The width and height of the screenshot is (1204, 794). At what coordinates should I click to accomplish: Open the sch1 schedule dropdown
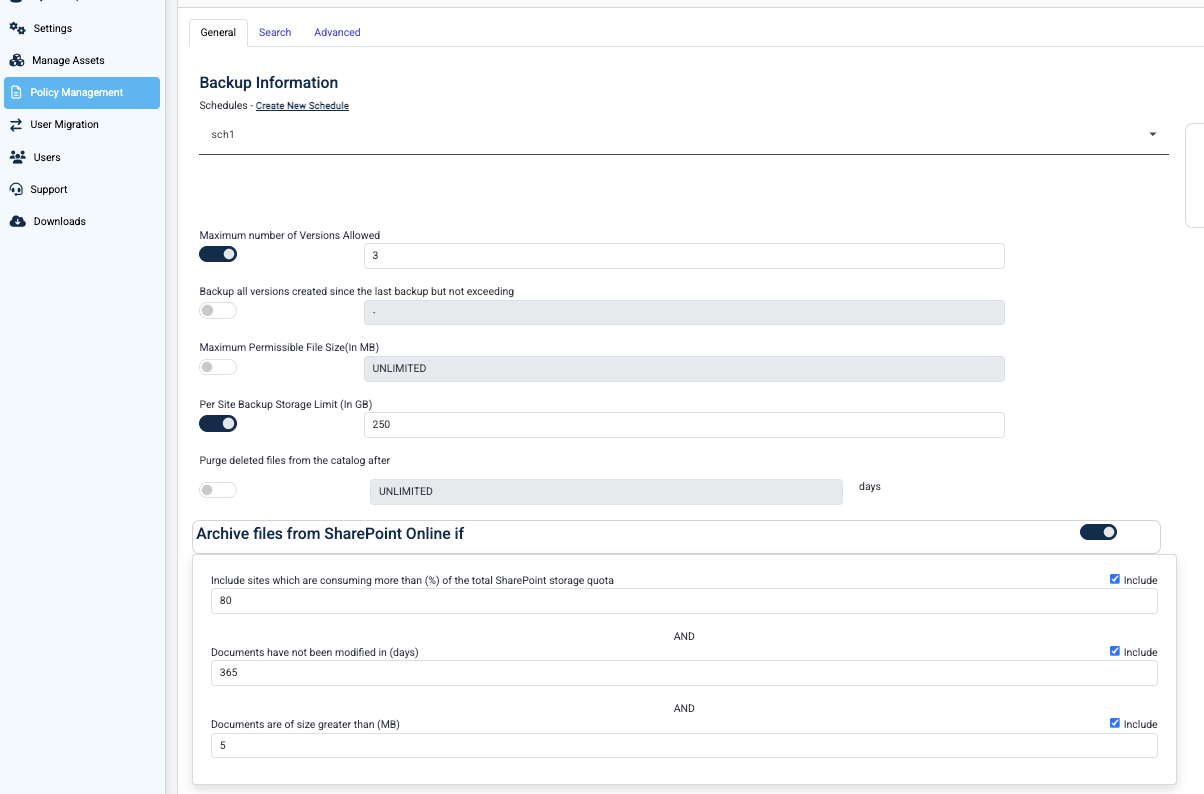coord(684,134)
